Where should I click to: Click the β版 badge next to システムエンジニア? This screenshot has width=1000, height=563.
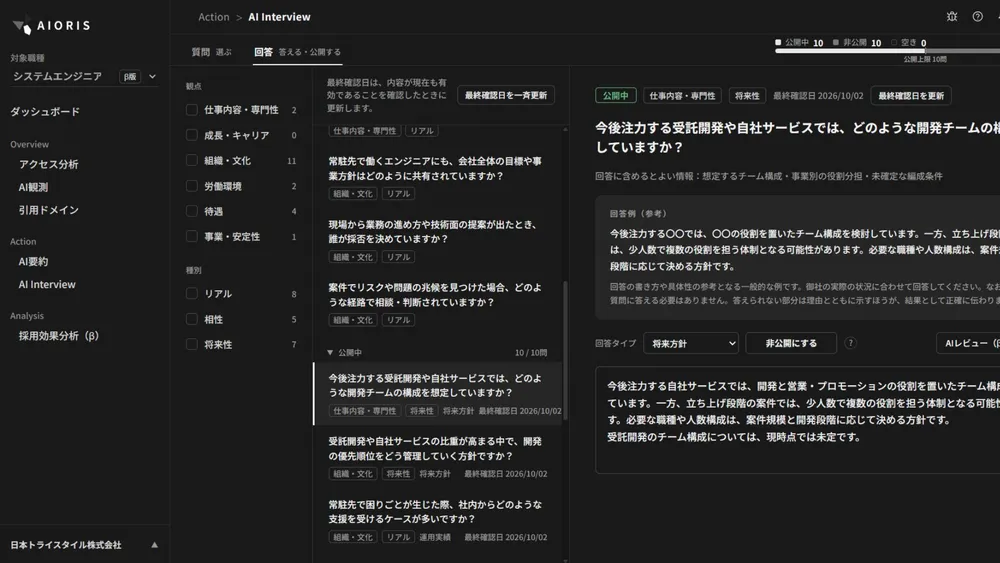click(130, 77)
